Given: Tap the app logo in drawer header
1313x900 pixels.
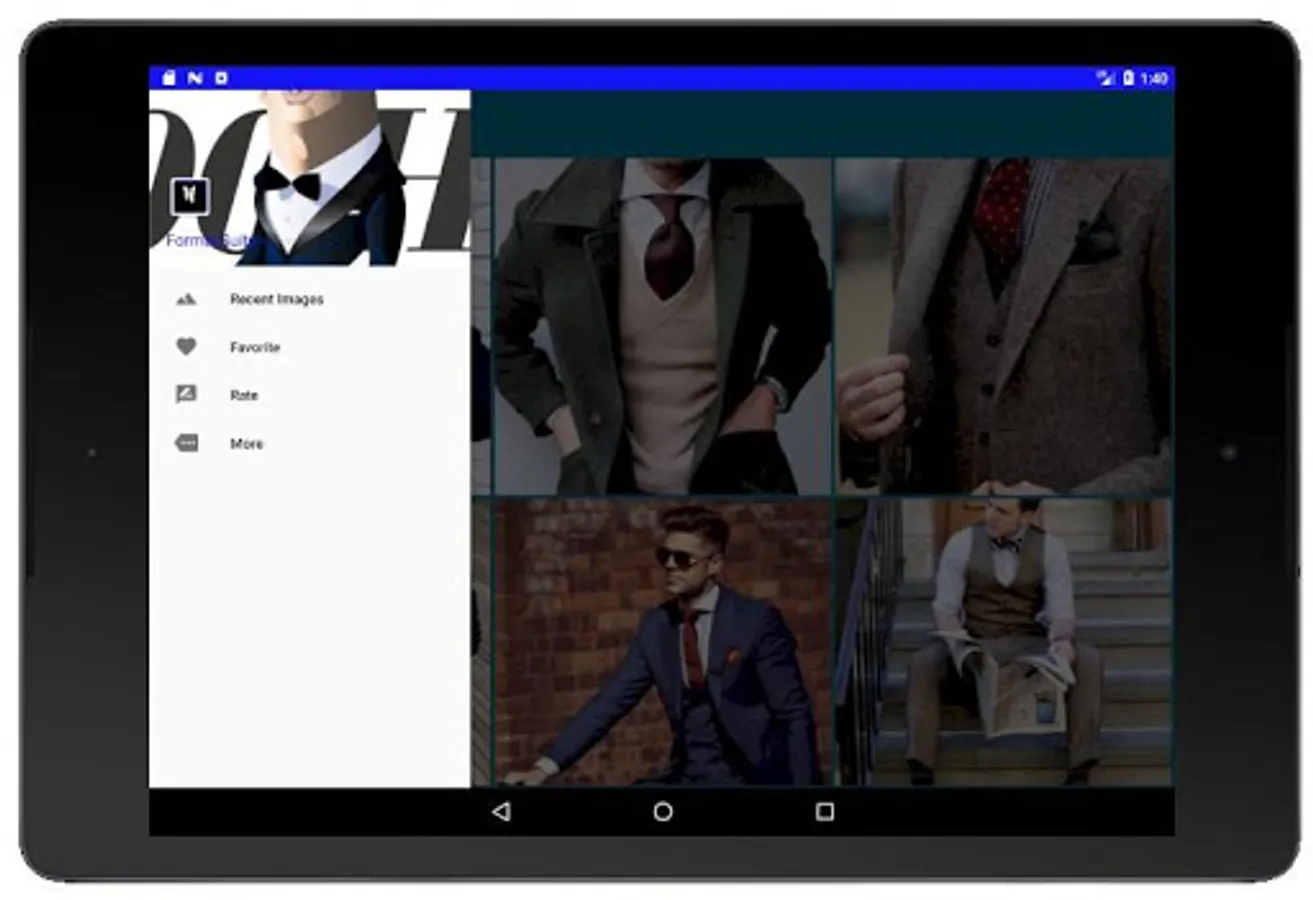Looking at the screenshot, I should (189, 196).
